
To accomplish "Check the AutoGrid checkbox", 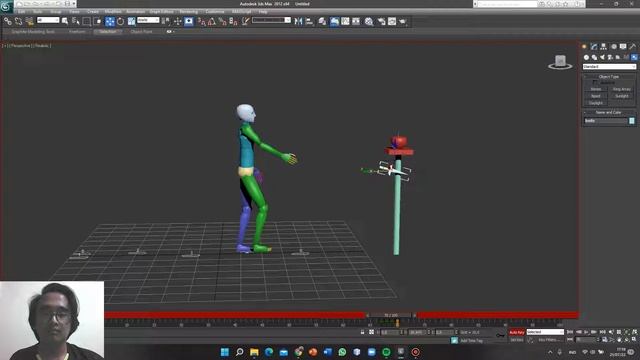I will point(595,82).
